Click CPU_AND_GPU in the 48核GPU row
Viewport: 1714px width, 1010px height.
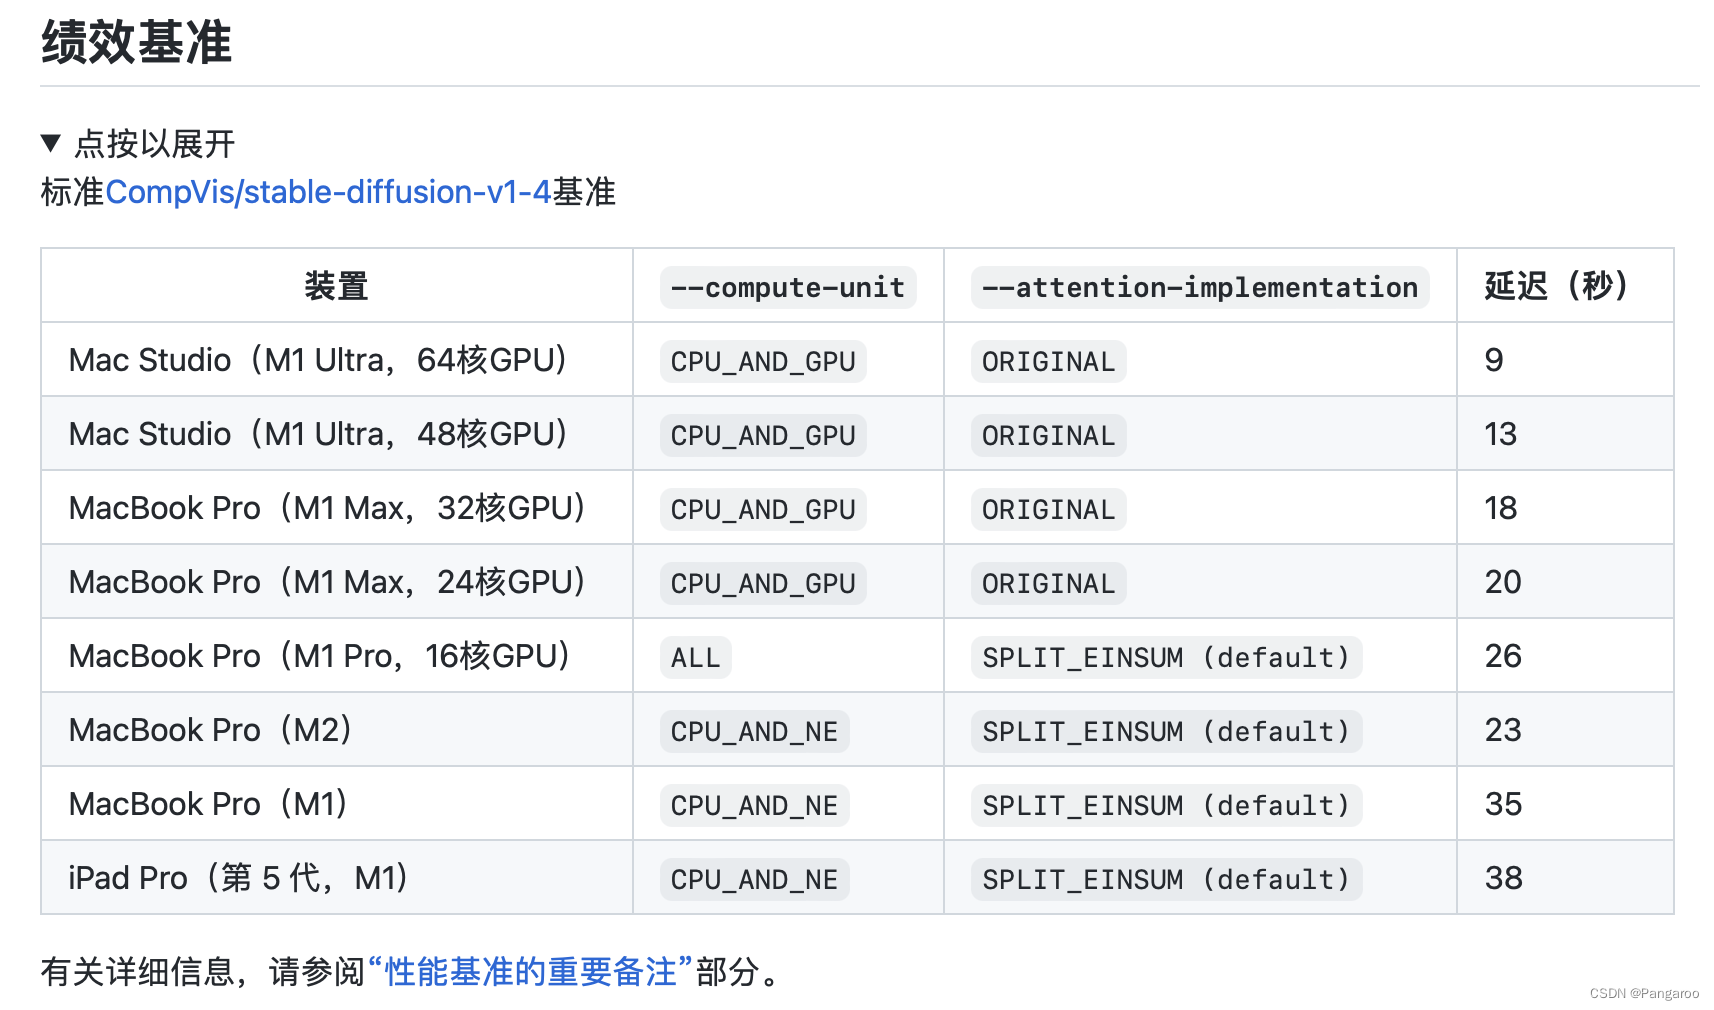point(763,435)
